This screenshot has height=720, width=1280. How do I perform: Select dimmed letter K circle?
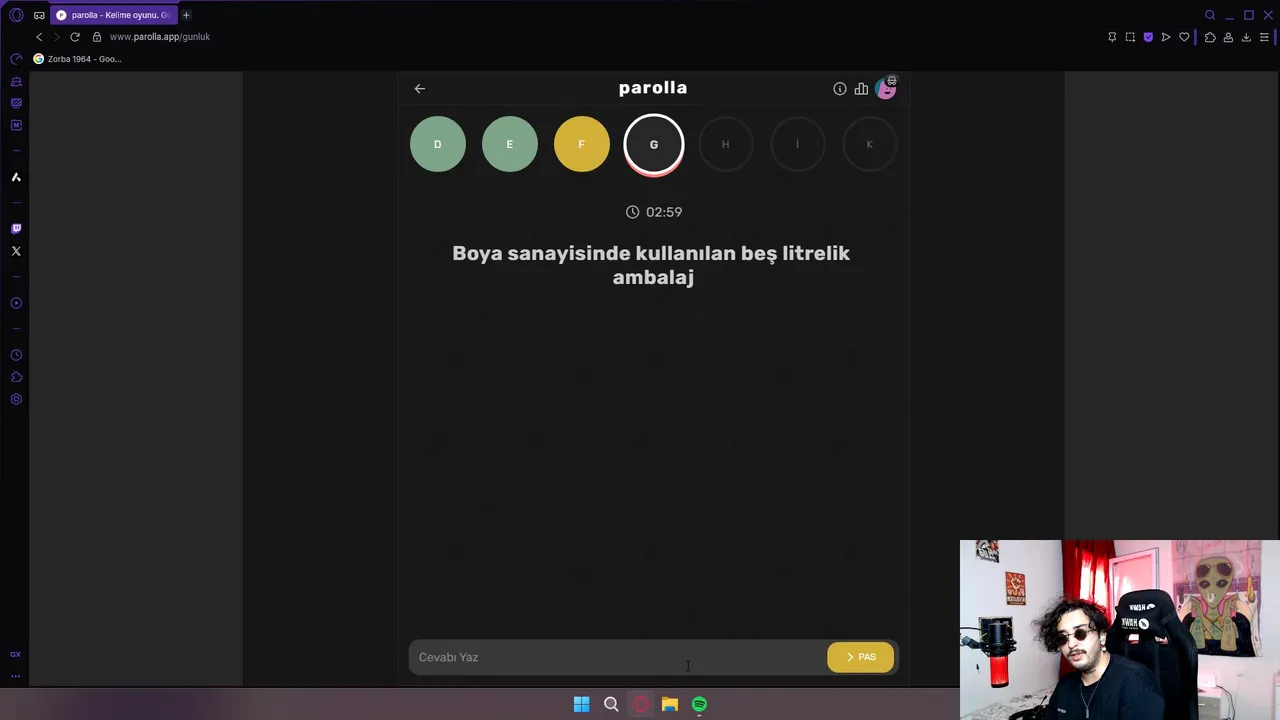[870, 144]
